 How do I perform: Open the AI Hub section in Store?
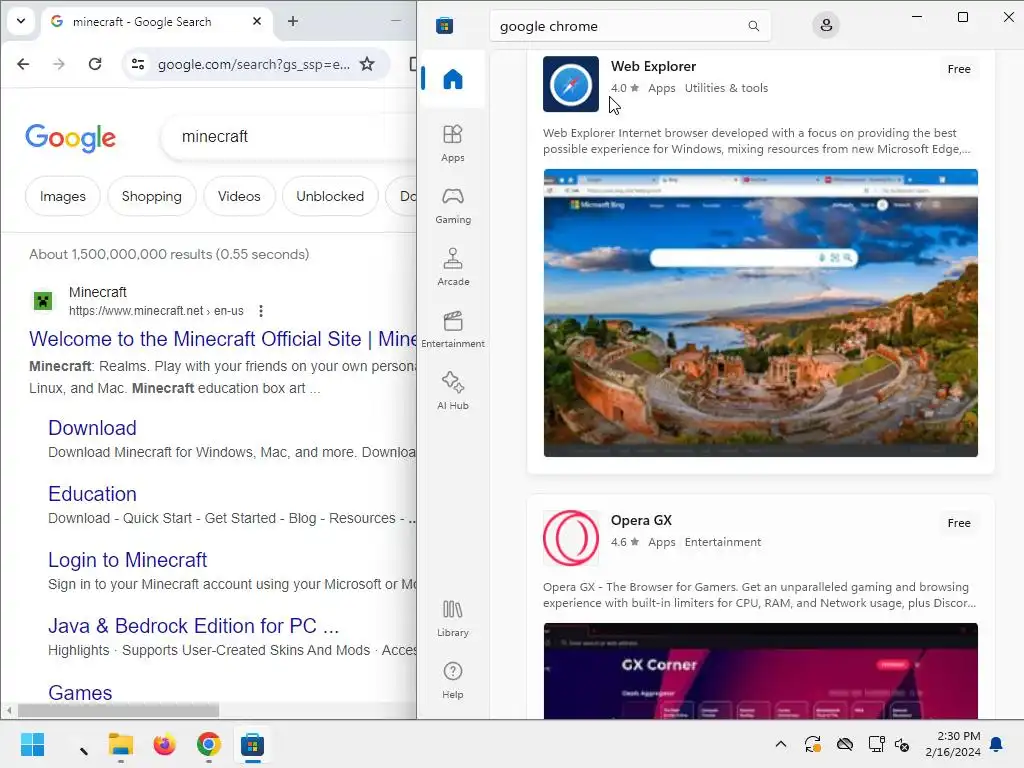pyautogui.click(x=453, y=391)
